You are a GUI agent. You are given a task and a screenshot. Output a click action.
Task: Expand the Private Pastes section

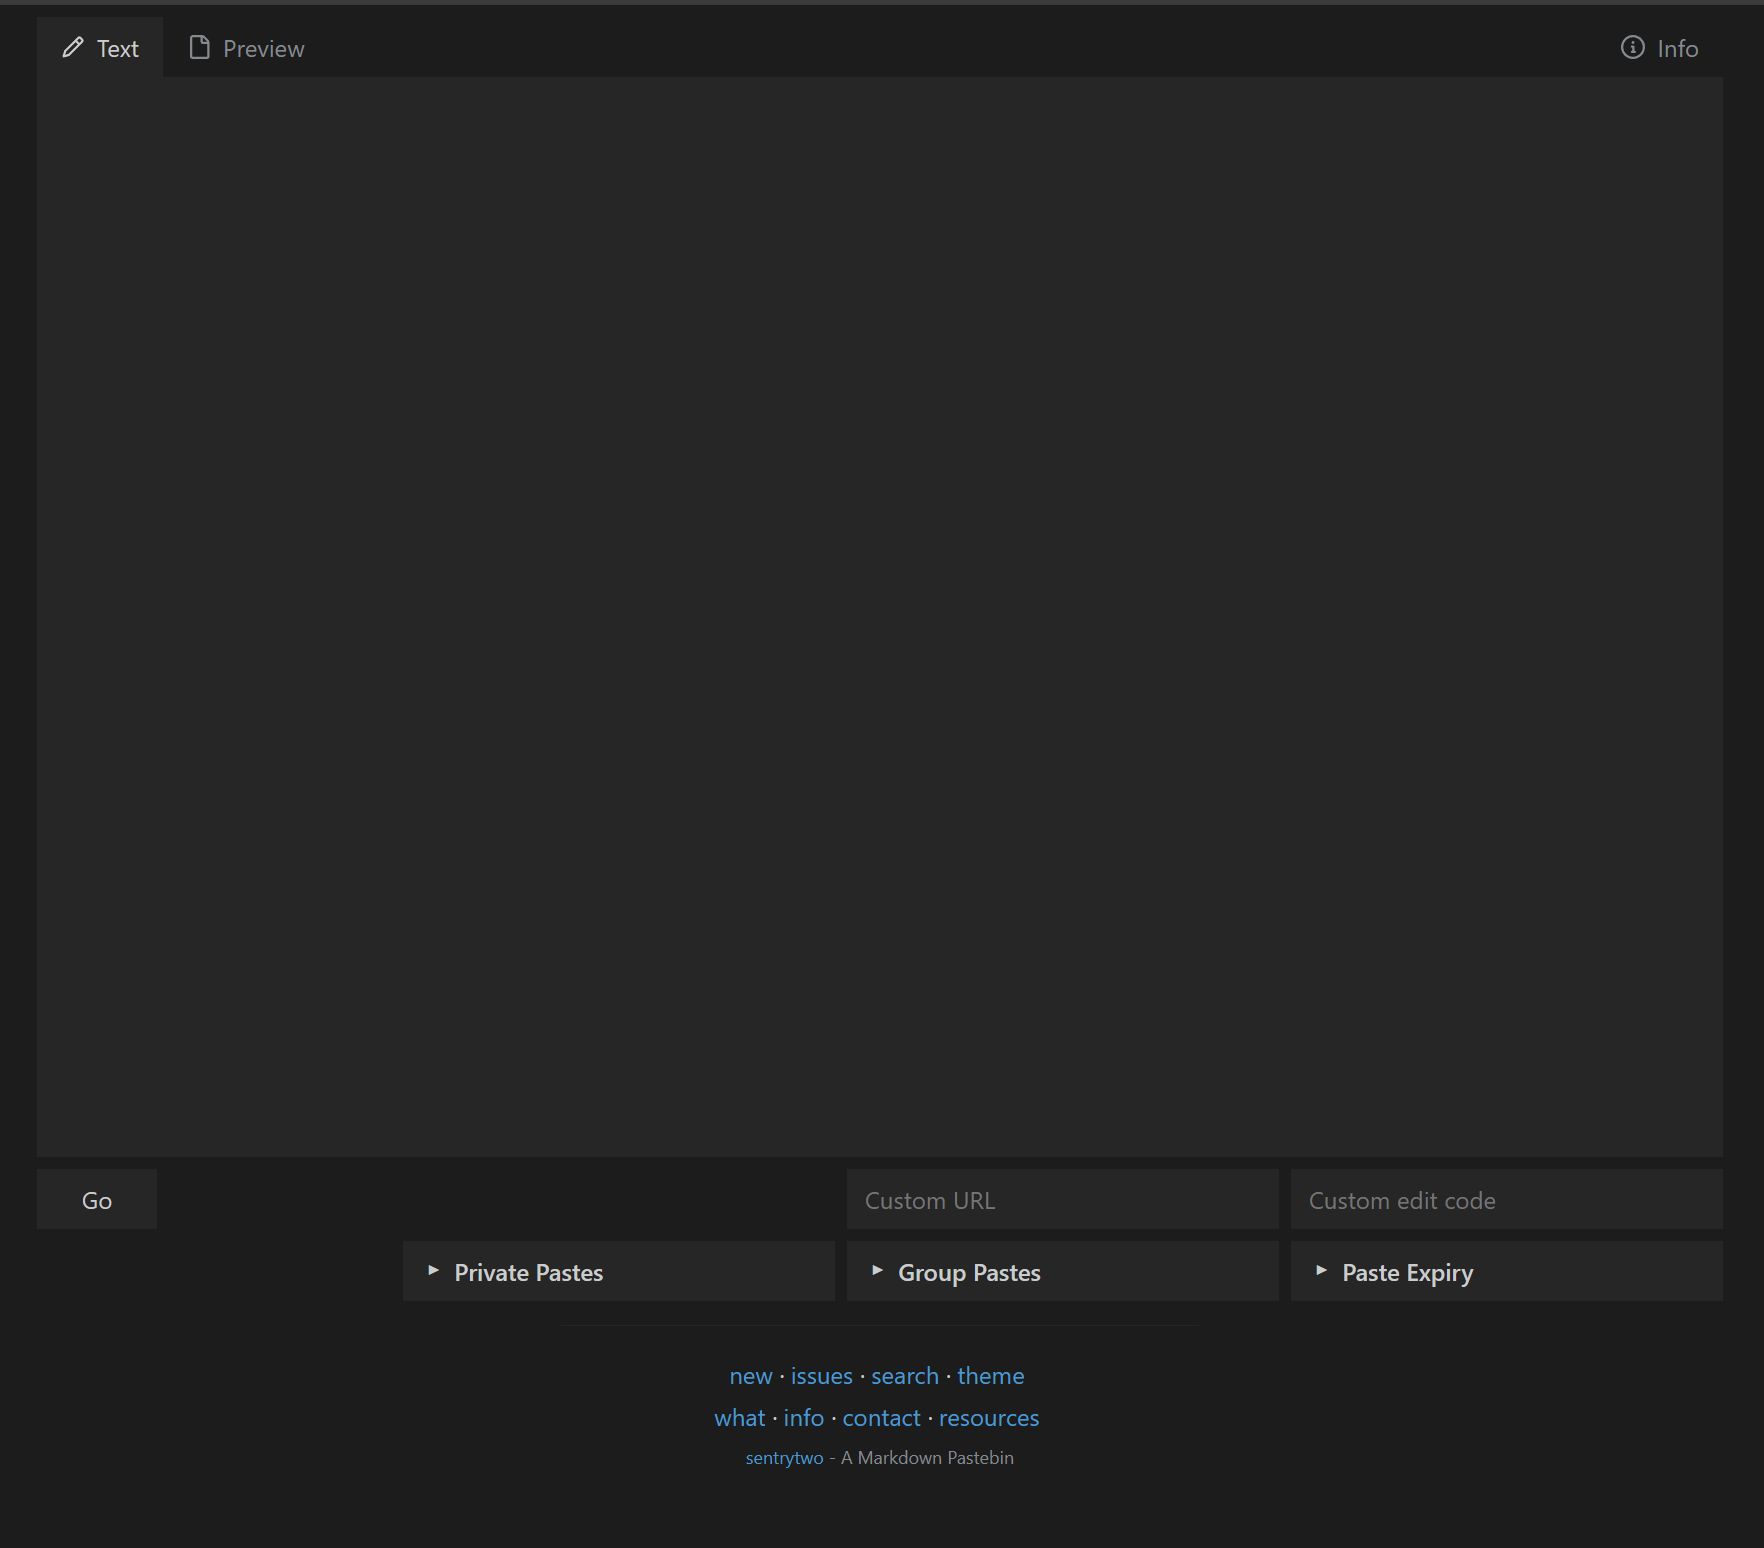pos(528,1271)
